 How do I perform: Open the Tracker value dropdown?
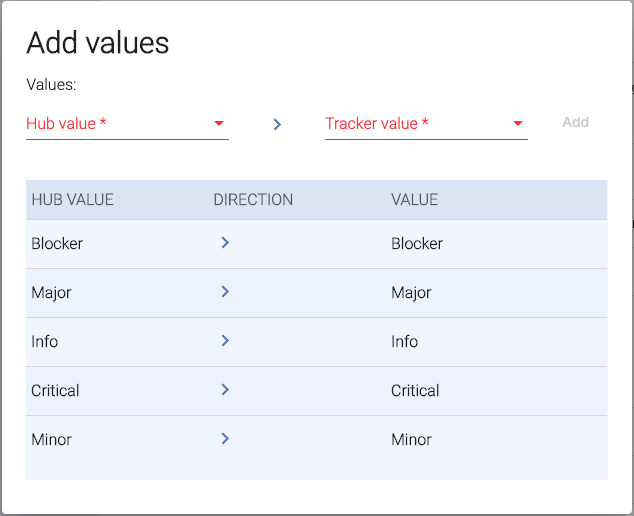(x=426, y=124)
